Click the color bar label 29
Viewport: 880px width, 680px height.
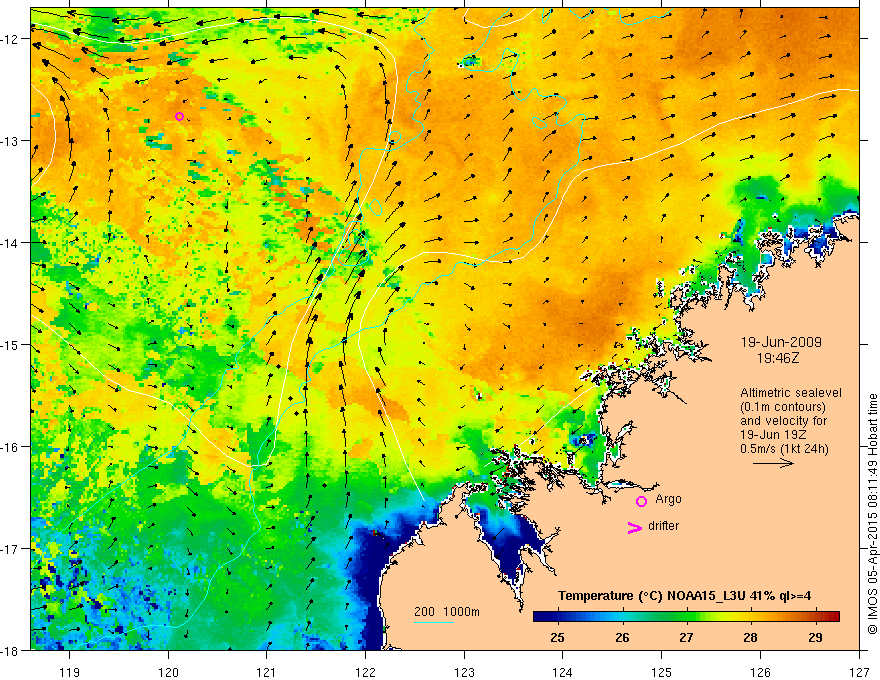[815, 637]
